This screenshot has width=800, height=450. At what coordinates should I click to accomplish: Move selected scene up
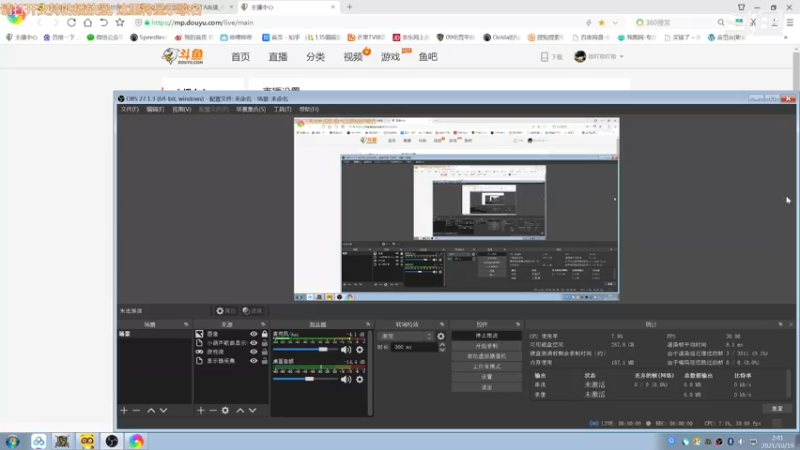(151, 410)
